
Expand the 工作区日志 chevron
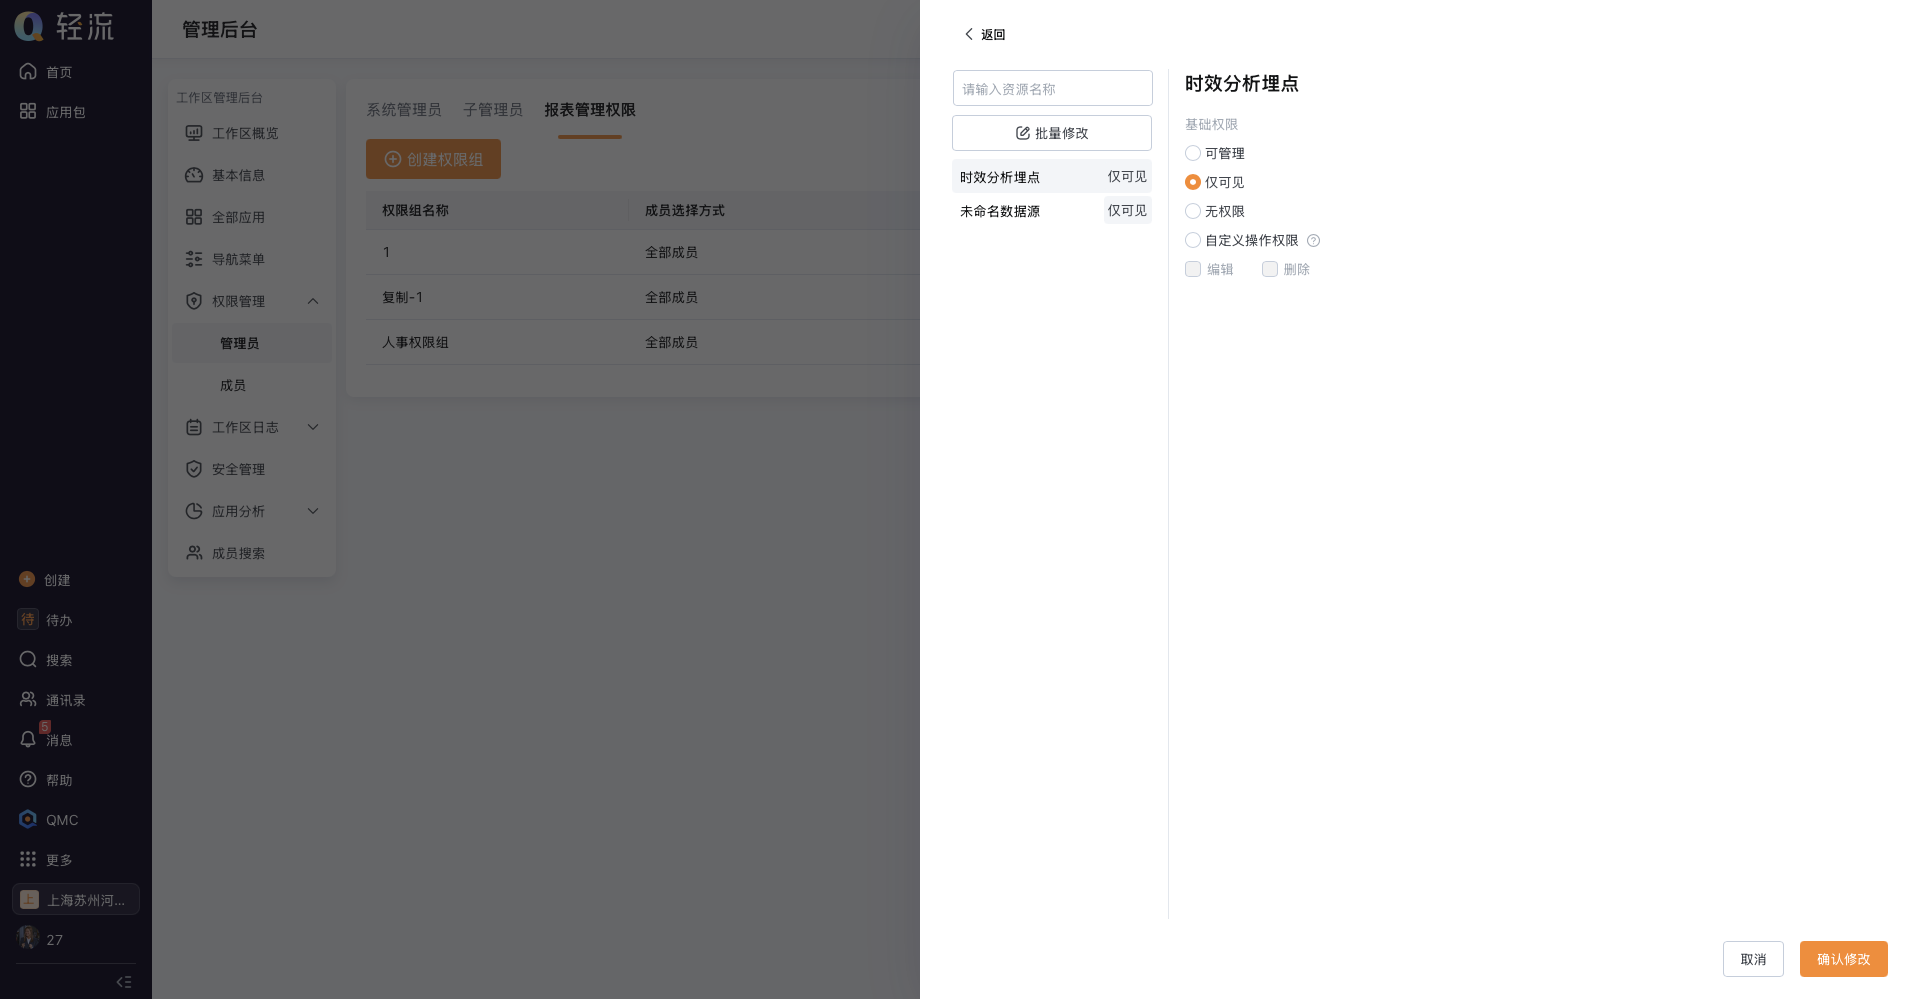coord(313,427)
